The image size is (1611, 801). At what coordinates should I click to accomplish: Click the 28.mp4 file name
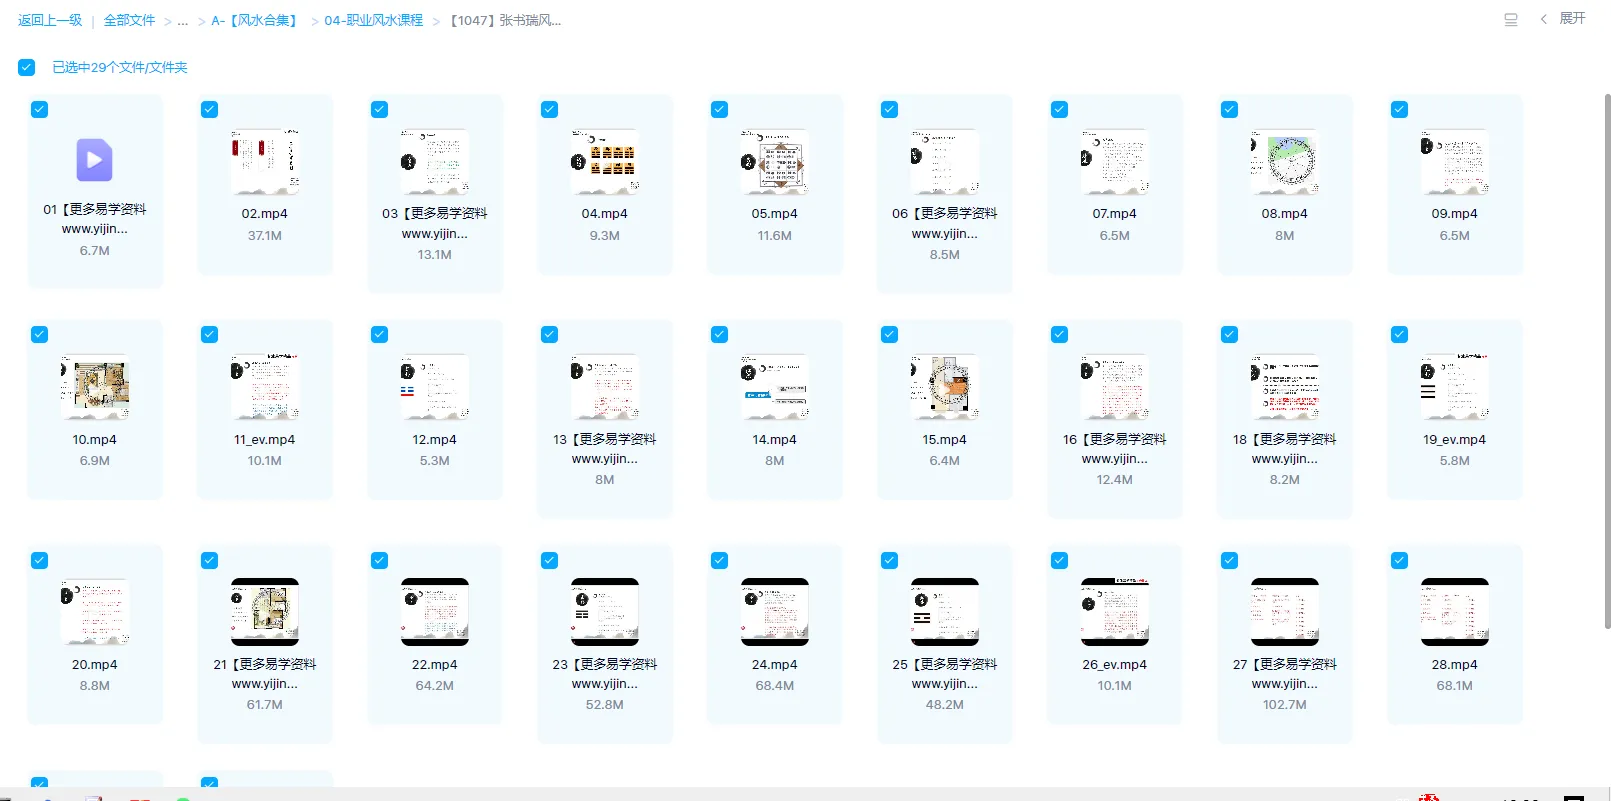pyautogui.click(x=1455, y=665)
